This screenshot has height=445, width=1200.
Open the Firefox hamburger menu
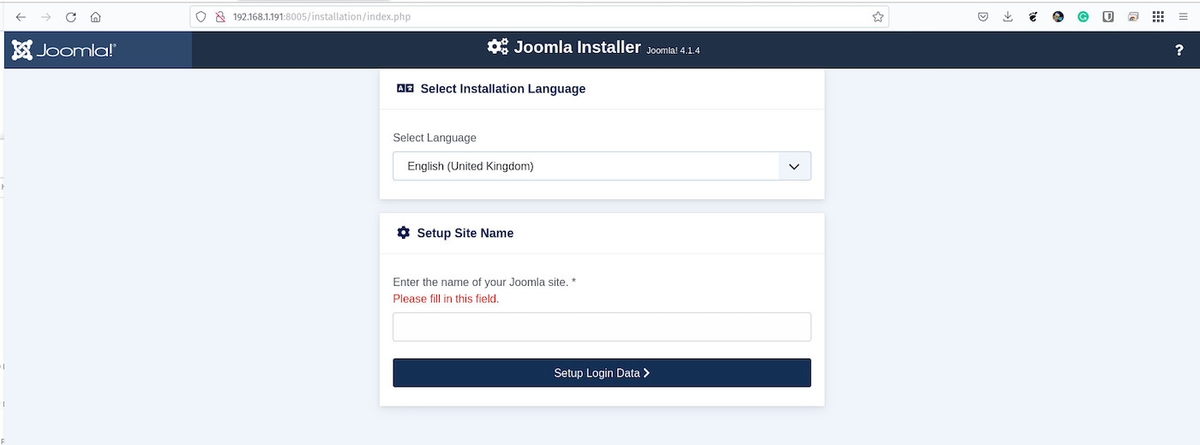pos(1183,16)
